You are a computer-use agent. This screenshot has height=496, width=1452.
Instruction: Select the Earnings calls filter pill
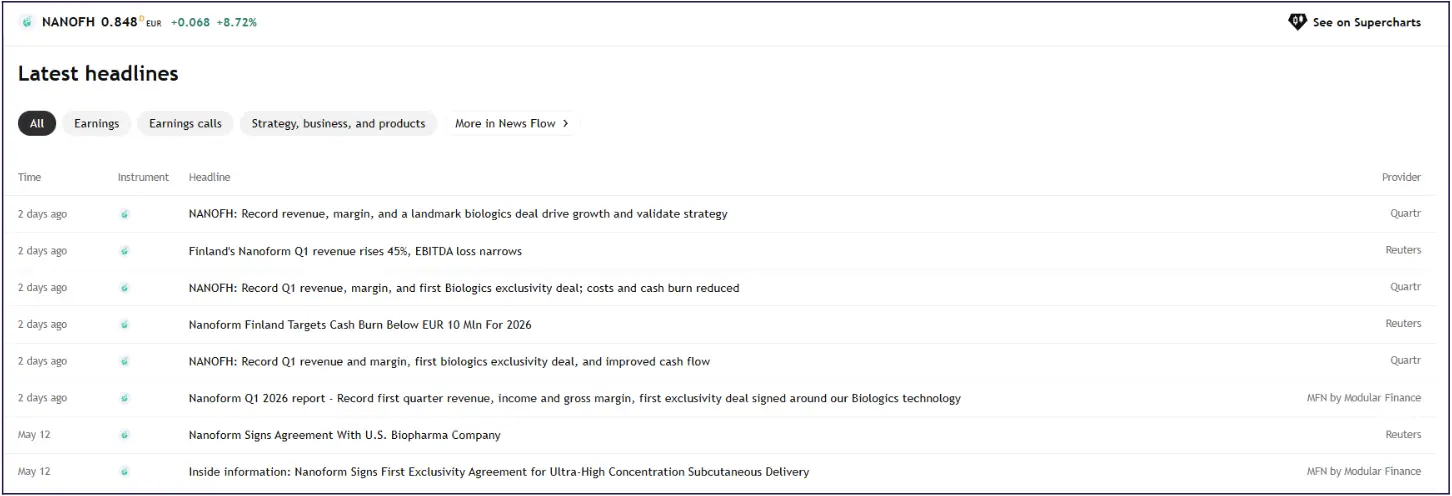pos(185,123)
